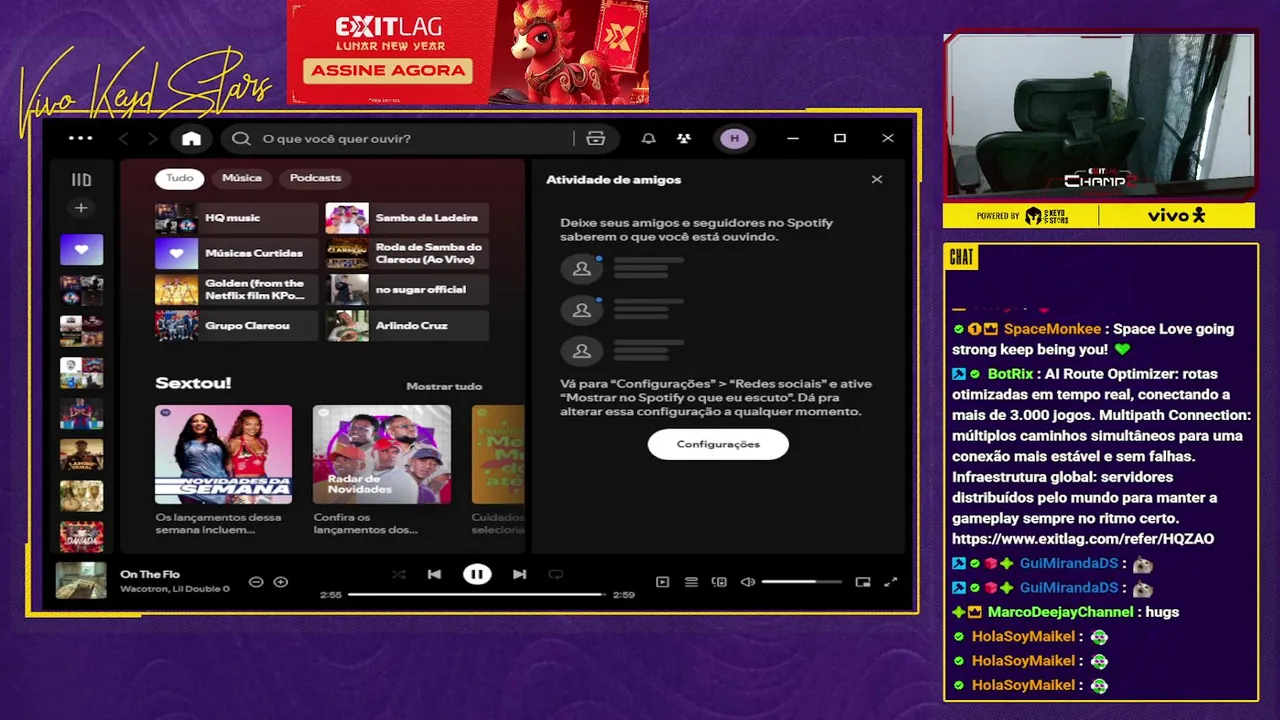Viewport: 1280px width, 720px height.
Task: Open Arlindo Cruz shortcut tile
Action: (x=407, y=326)
